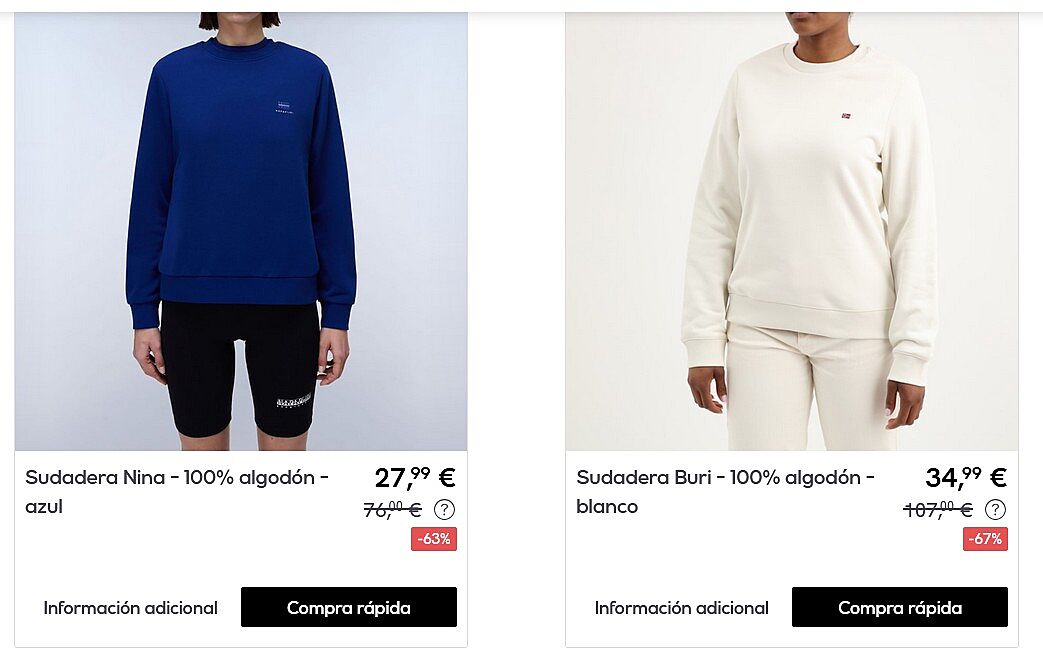Viewport: 1043px width, 665px height.
Task: Click the Sudadera Nina 100% algodón azul title
Action: [x=177, y=491]
